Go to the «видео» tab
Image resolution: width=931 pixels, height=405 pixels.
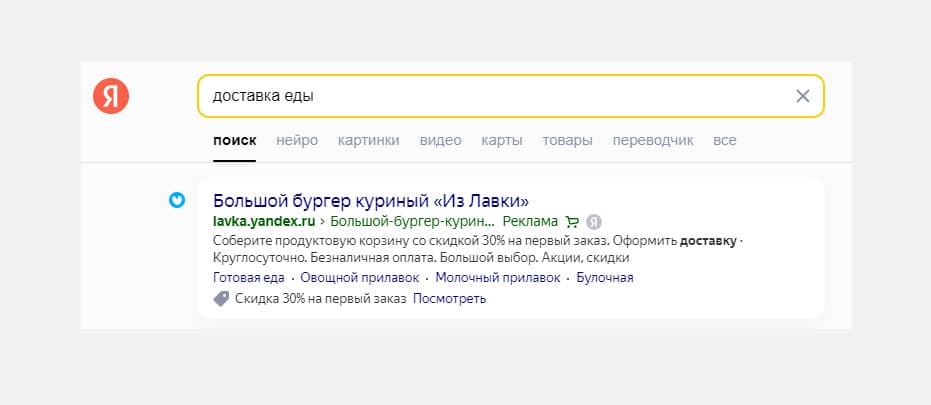coord(441,141)
